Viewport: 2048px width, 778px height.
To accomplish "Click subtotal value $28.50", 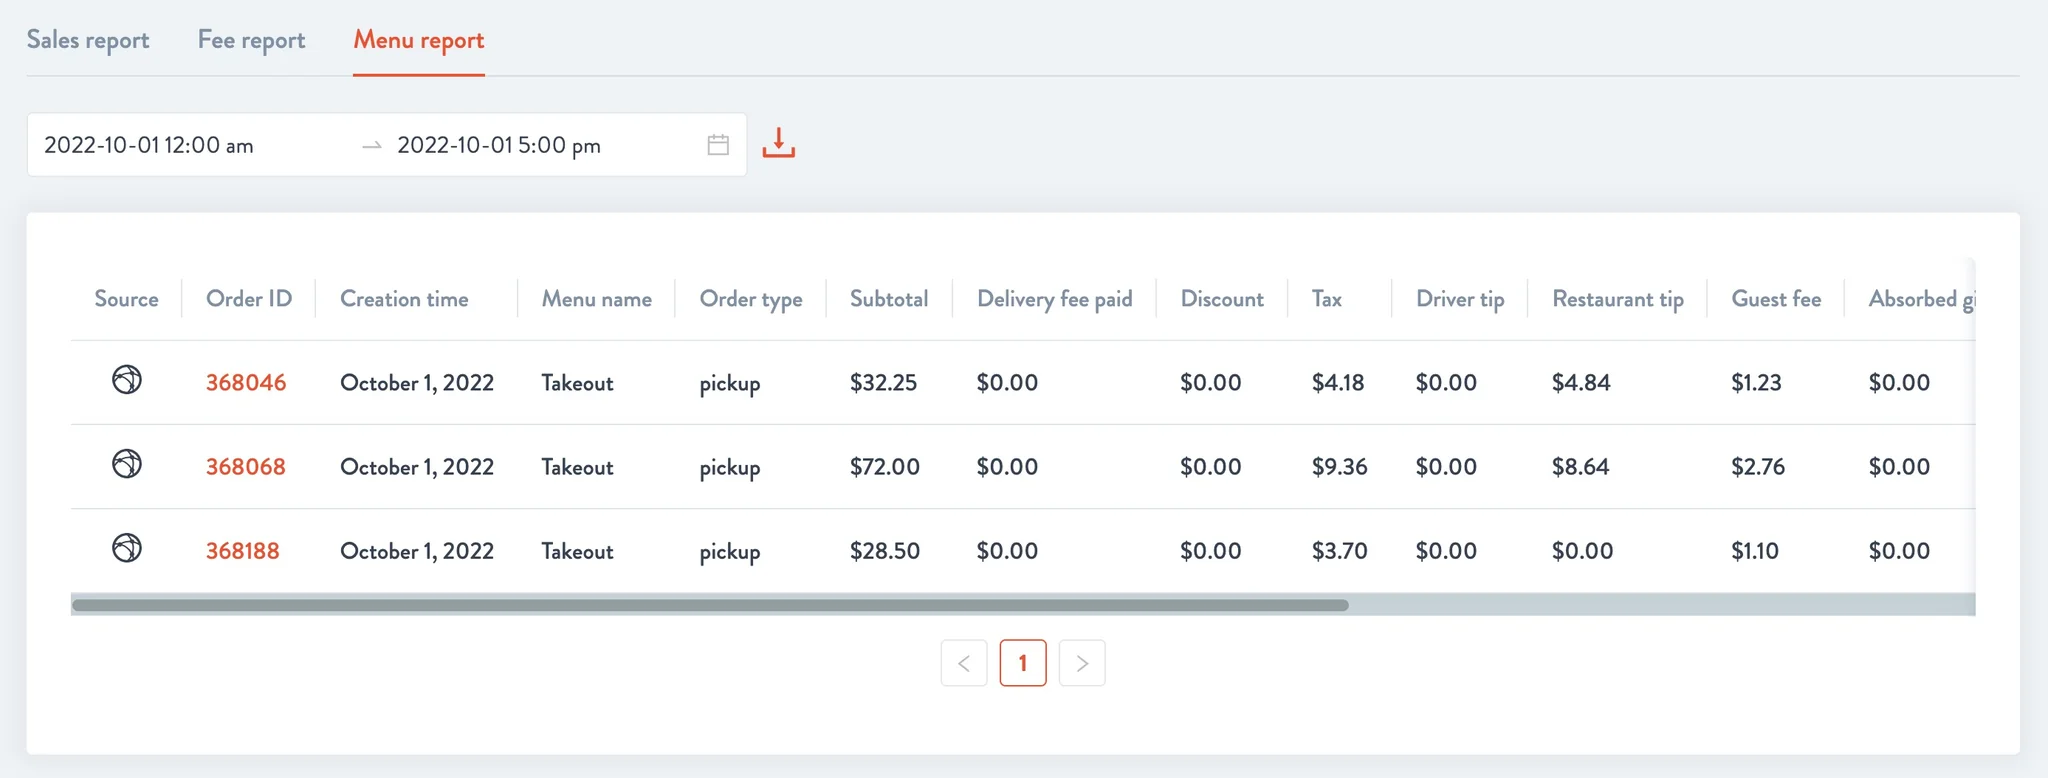I will 885,551.
